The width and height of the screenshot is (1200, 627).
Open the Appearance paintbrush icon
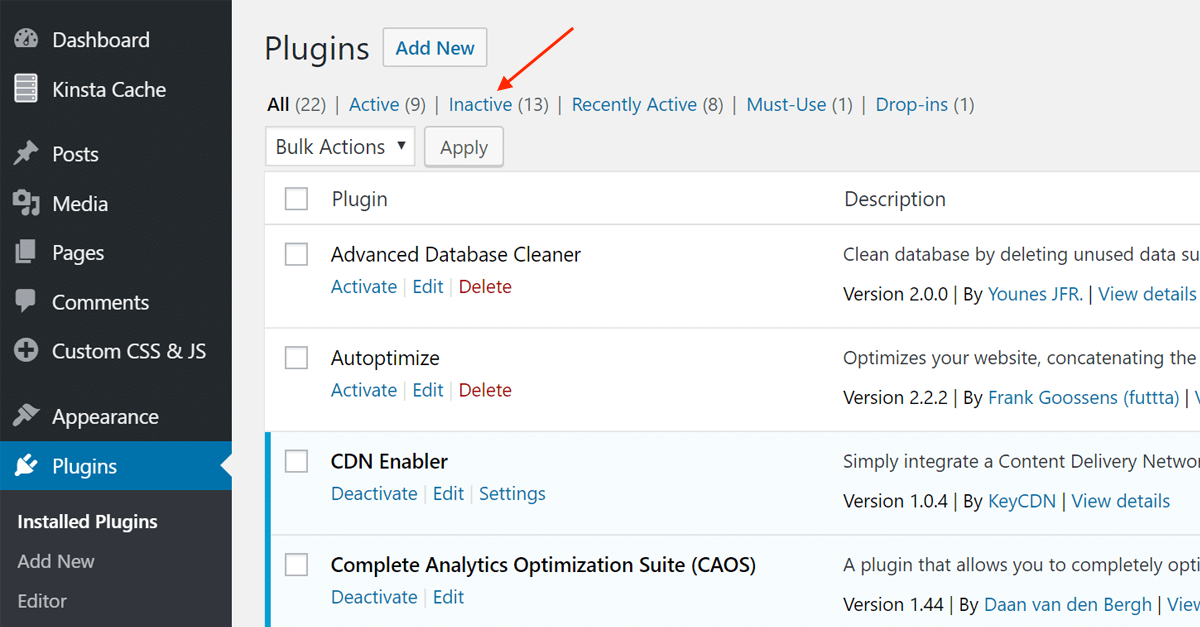[26, 416]
